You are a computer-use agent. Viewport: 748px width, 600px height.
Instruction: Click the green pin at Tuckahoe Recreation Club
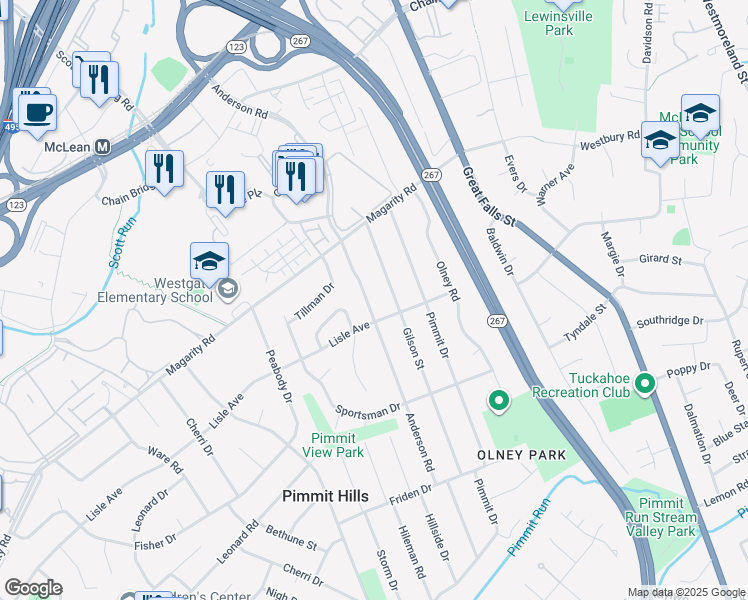(x=645, y=384)
